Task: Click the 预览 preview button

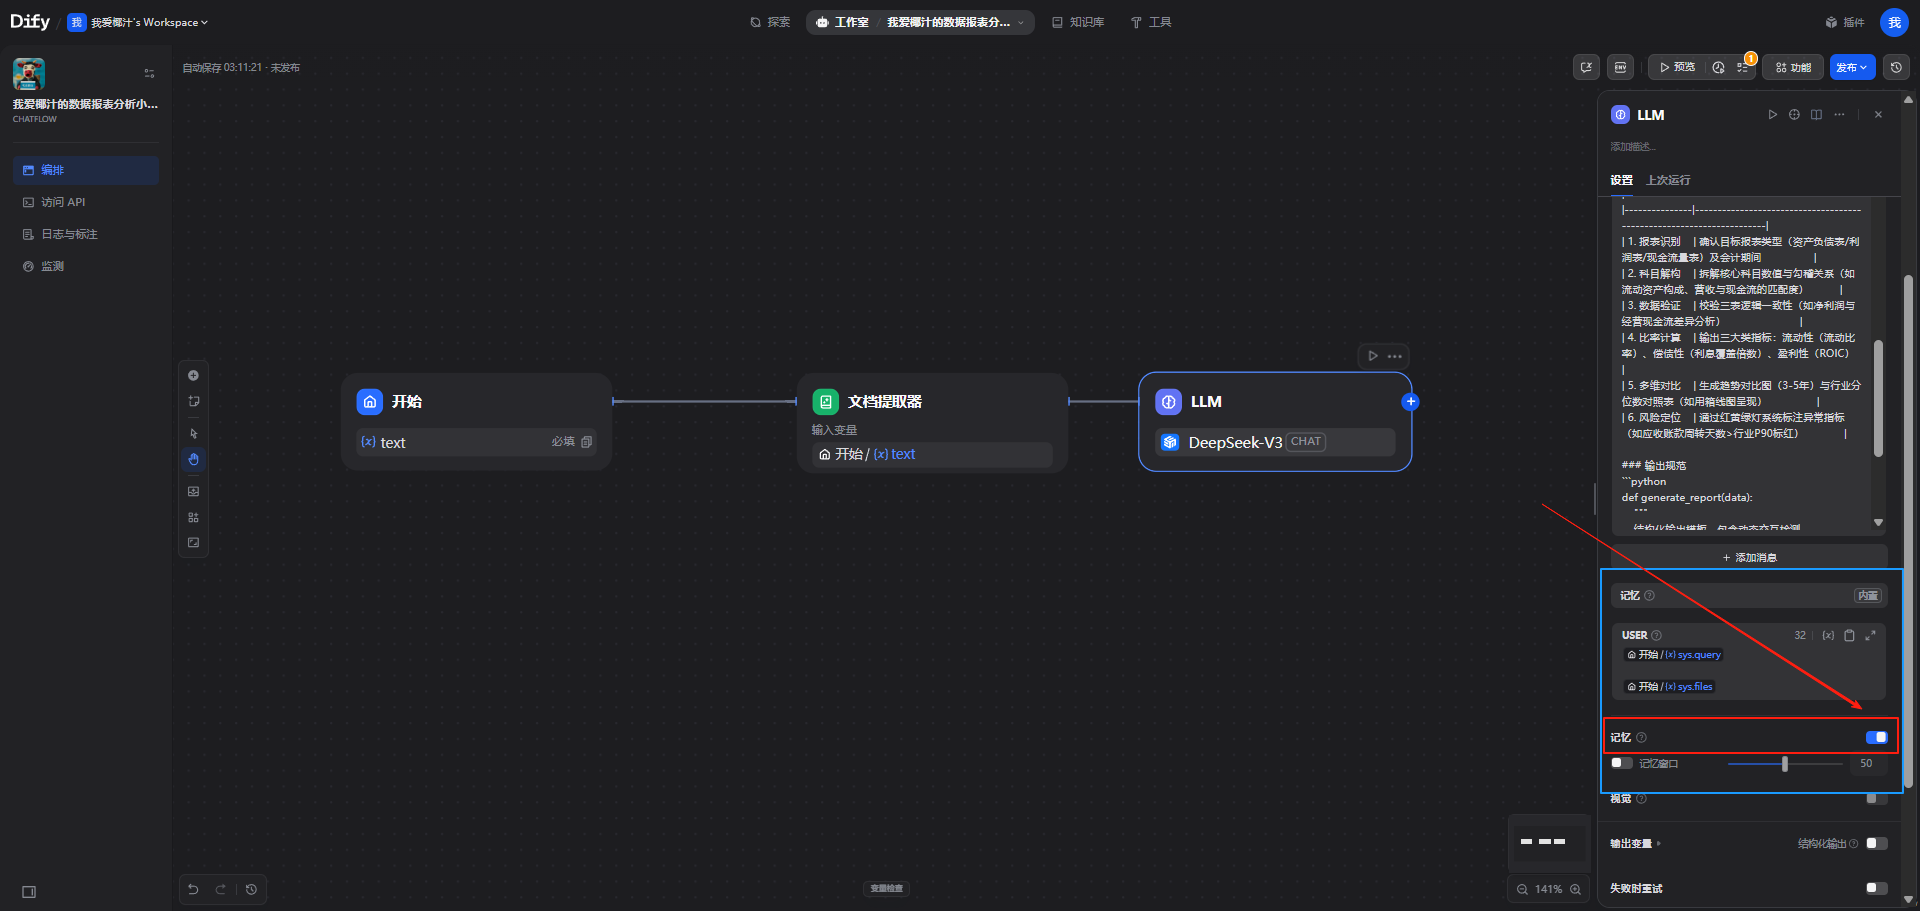Action: (1677, 67)
